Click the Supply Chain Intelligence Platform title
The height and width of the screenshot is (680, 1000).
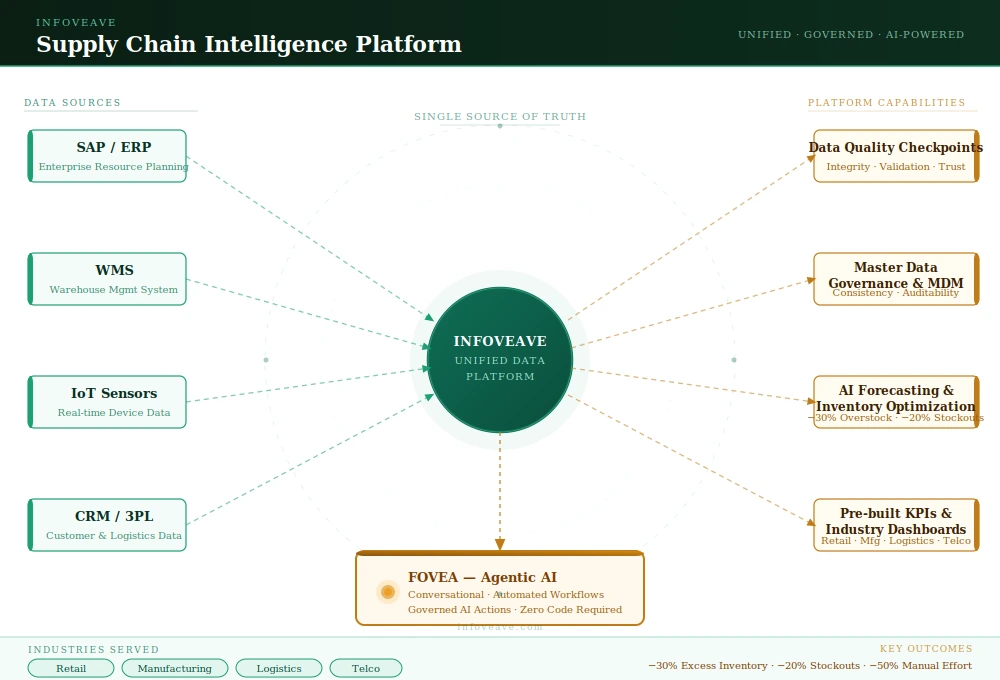pos(249,44)
